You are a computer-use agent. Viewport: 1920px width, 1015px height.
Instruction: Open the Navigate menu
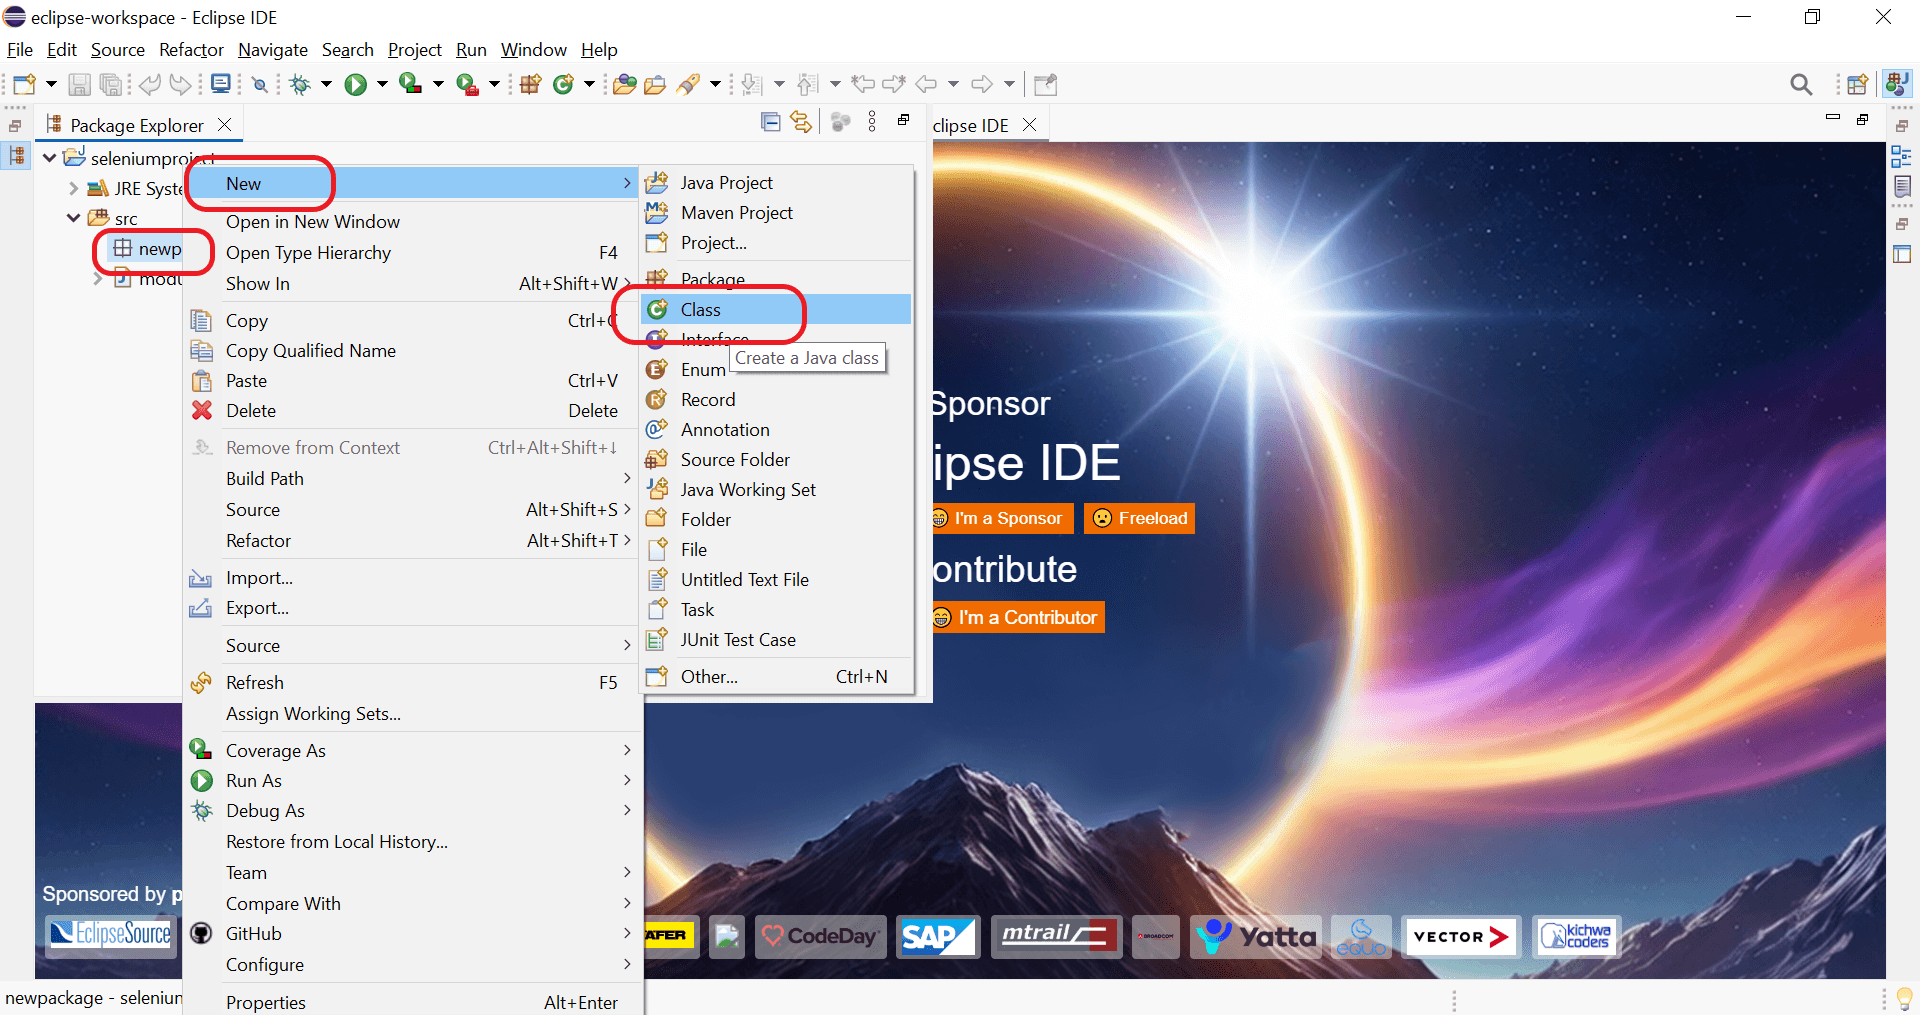[x=273, y=50]
